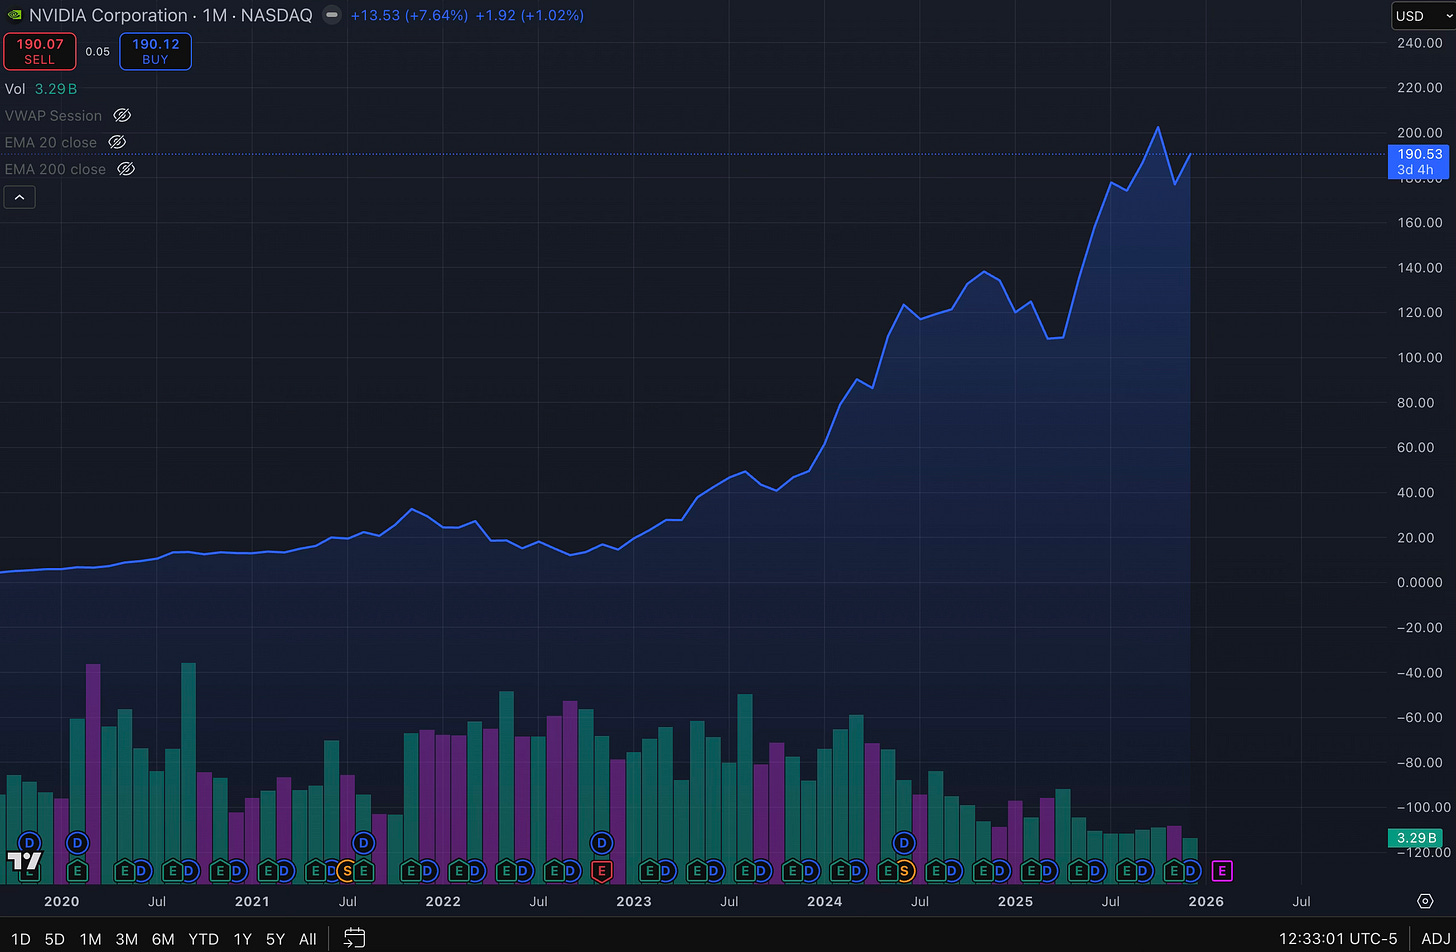Select the All timeframe range

[x=307, y=939]
